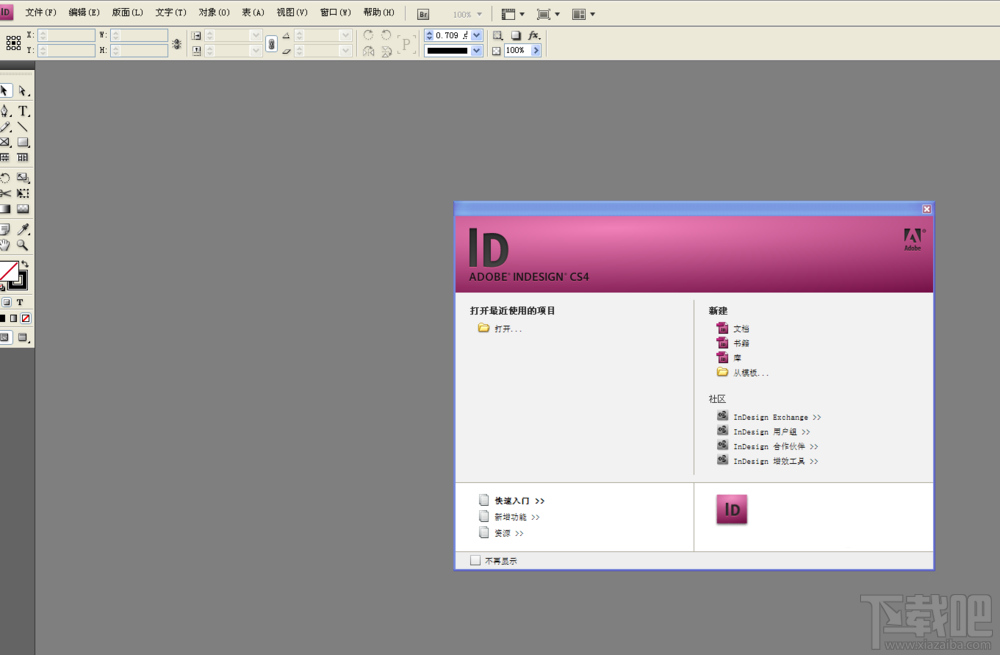Open the stroke weight dropdown showing 0.709

[476, 35]
